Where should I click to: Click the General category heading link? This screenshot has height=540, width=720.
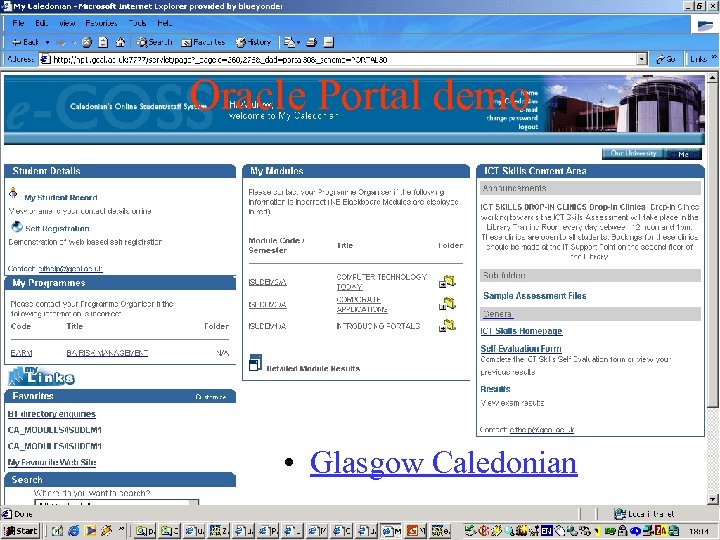(498, 314)
